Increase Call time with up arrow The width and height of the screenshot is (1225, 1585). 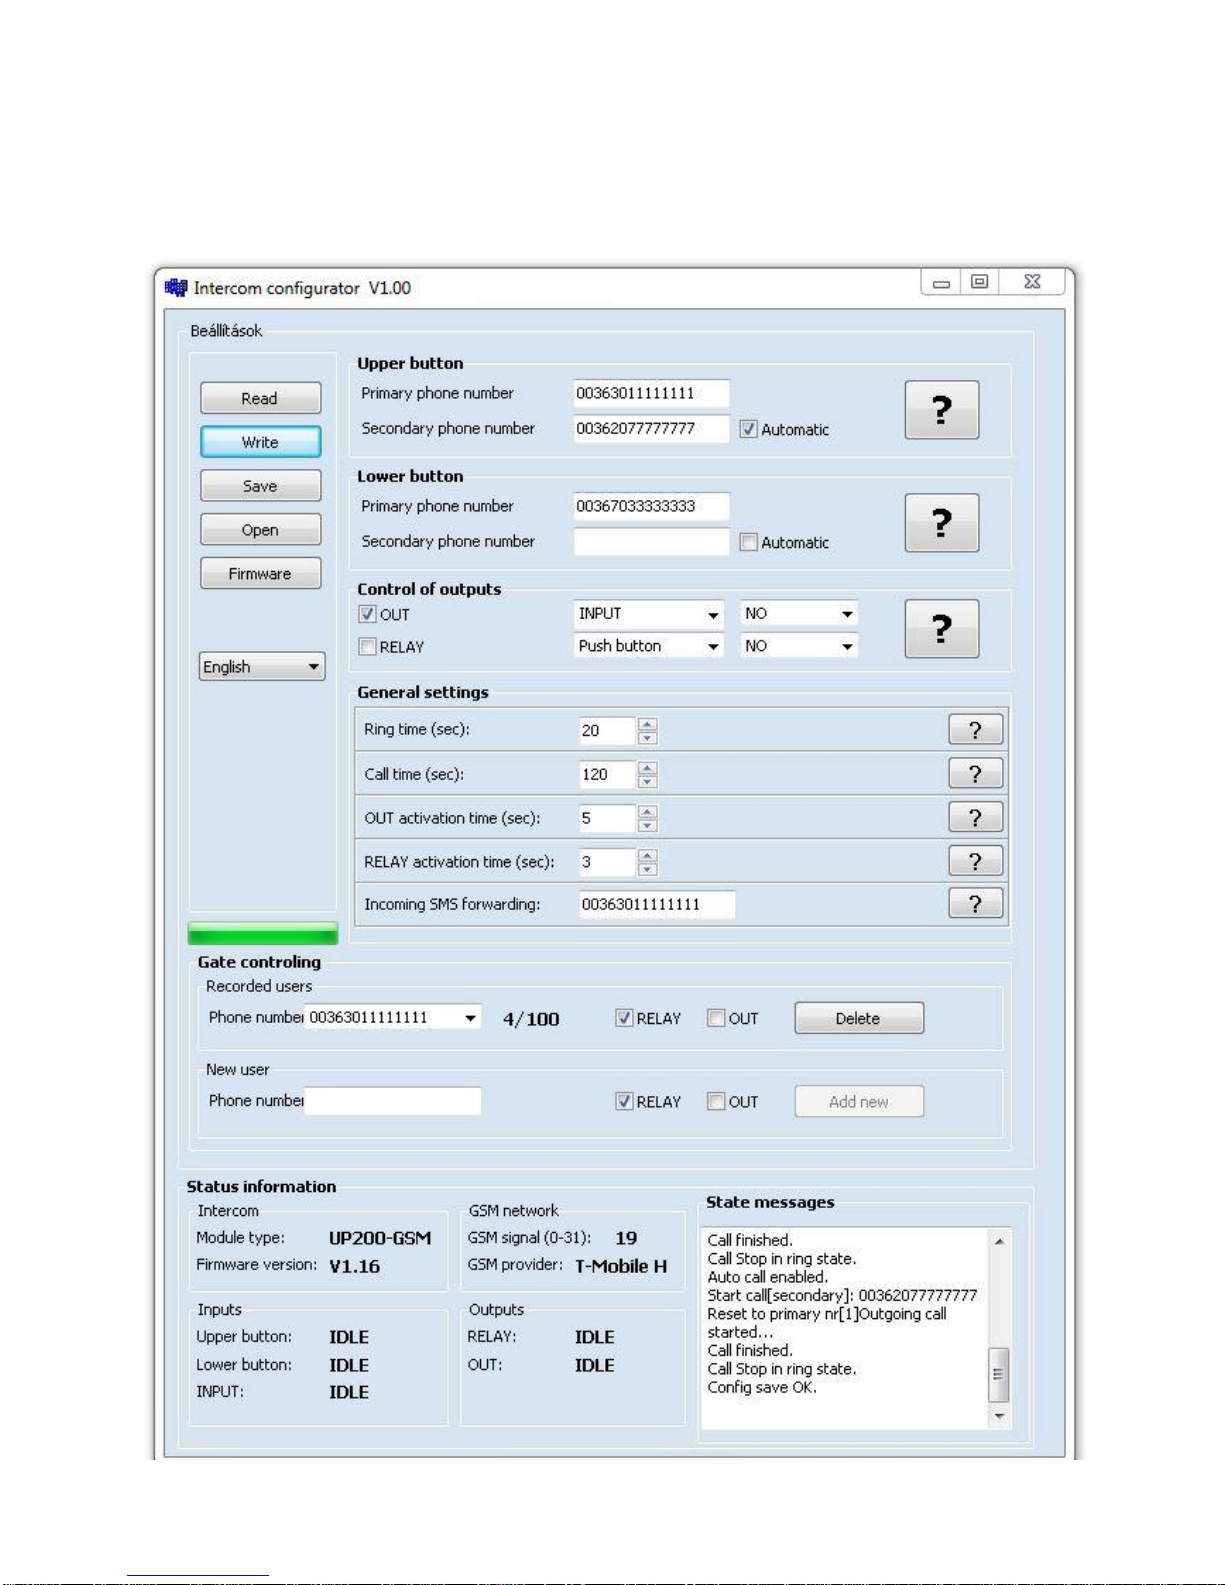click(648, 768)
